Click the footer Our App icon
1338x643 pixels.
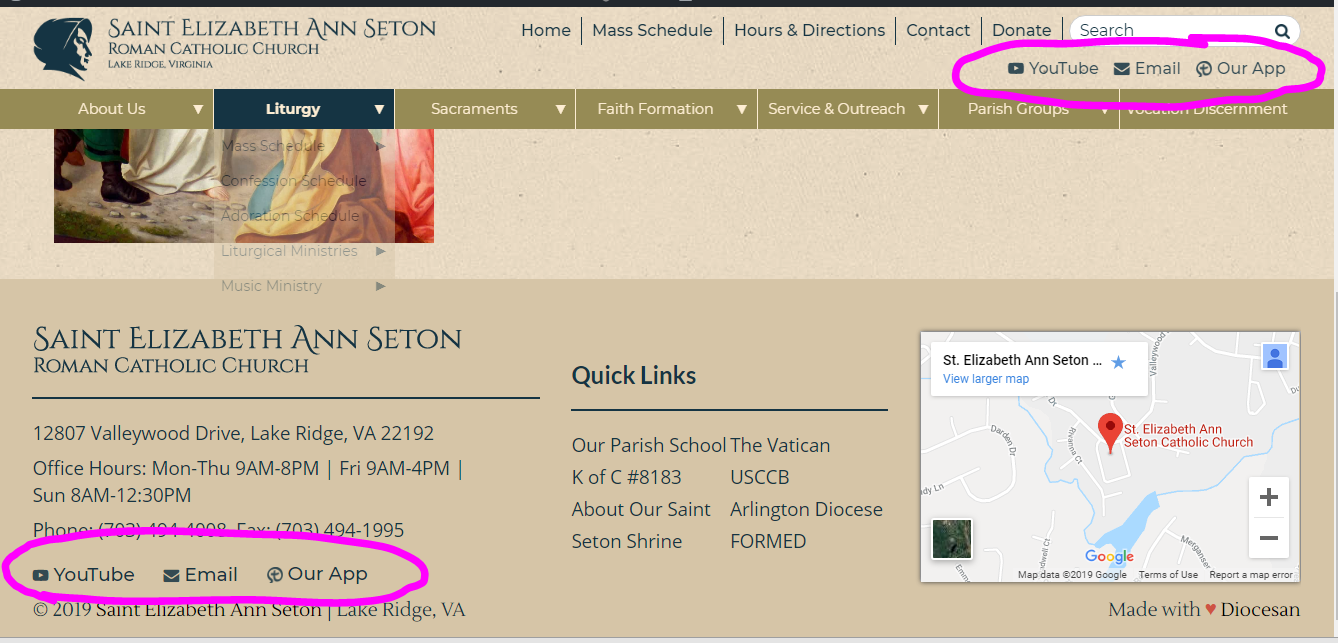point(275,575)
